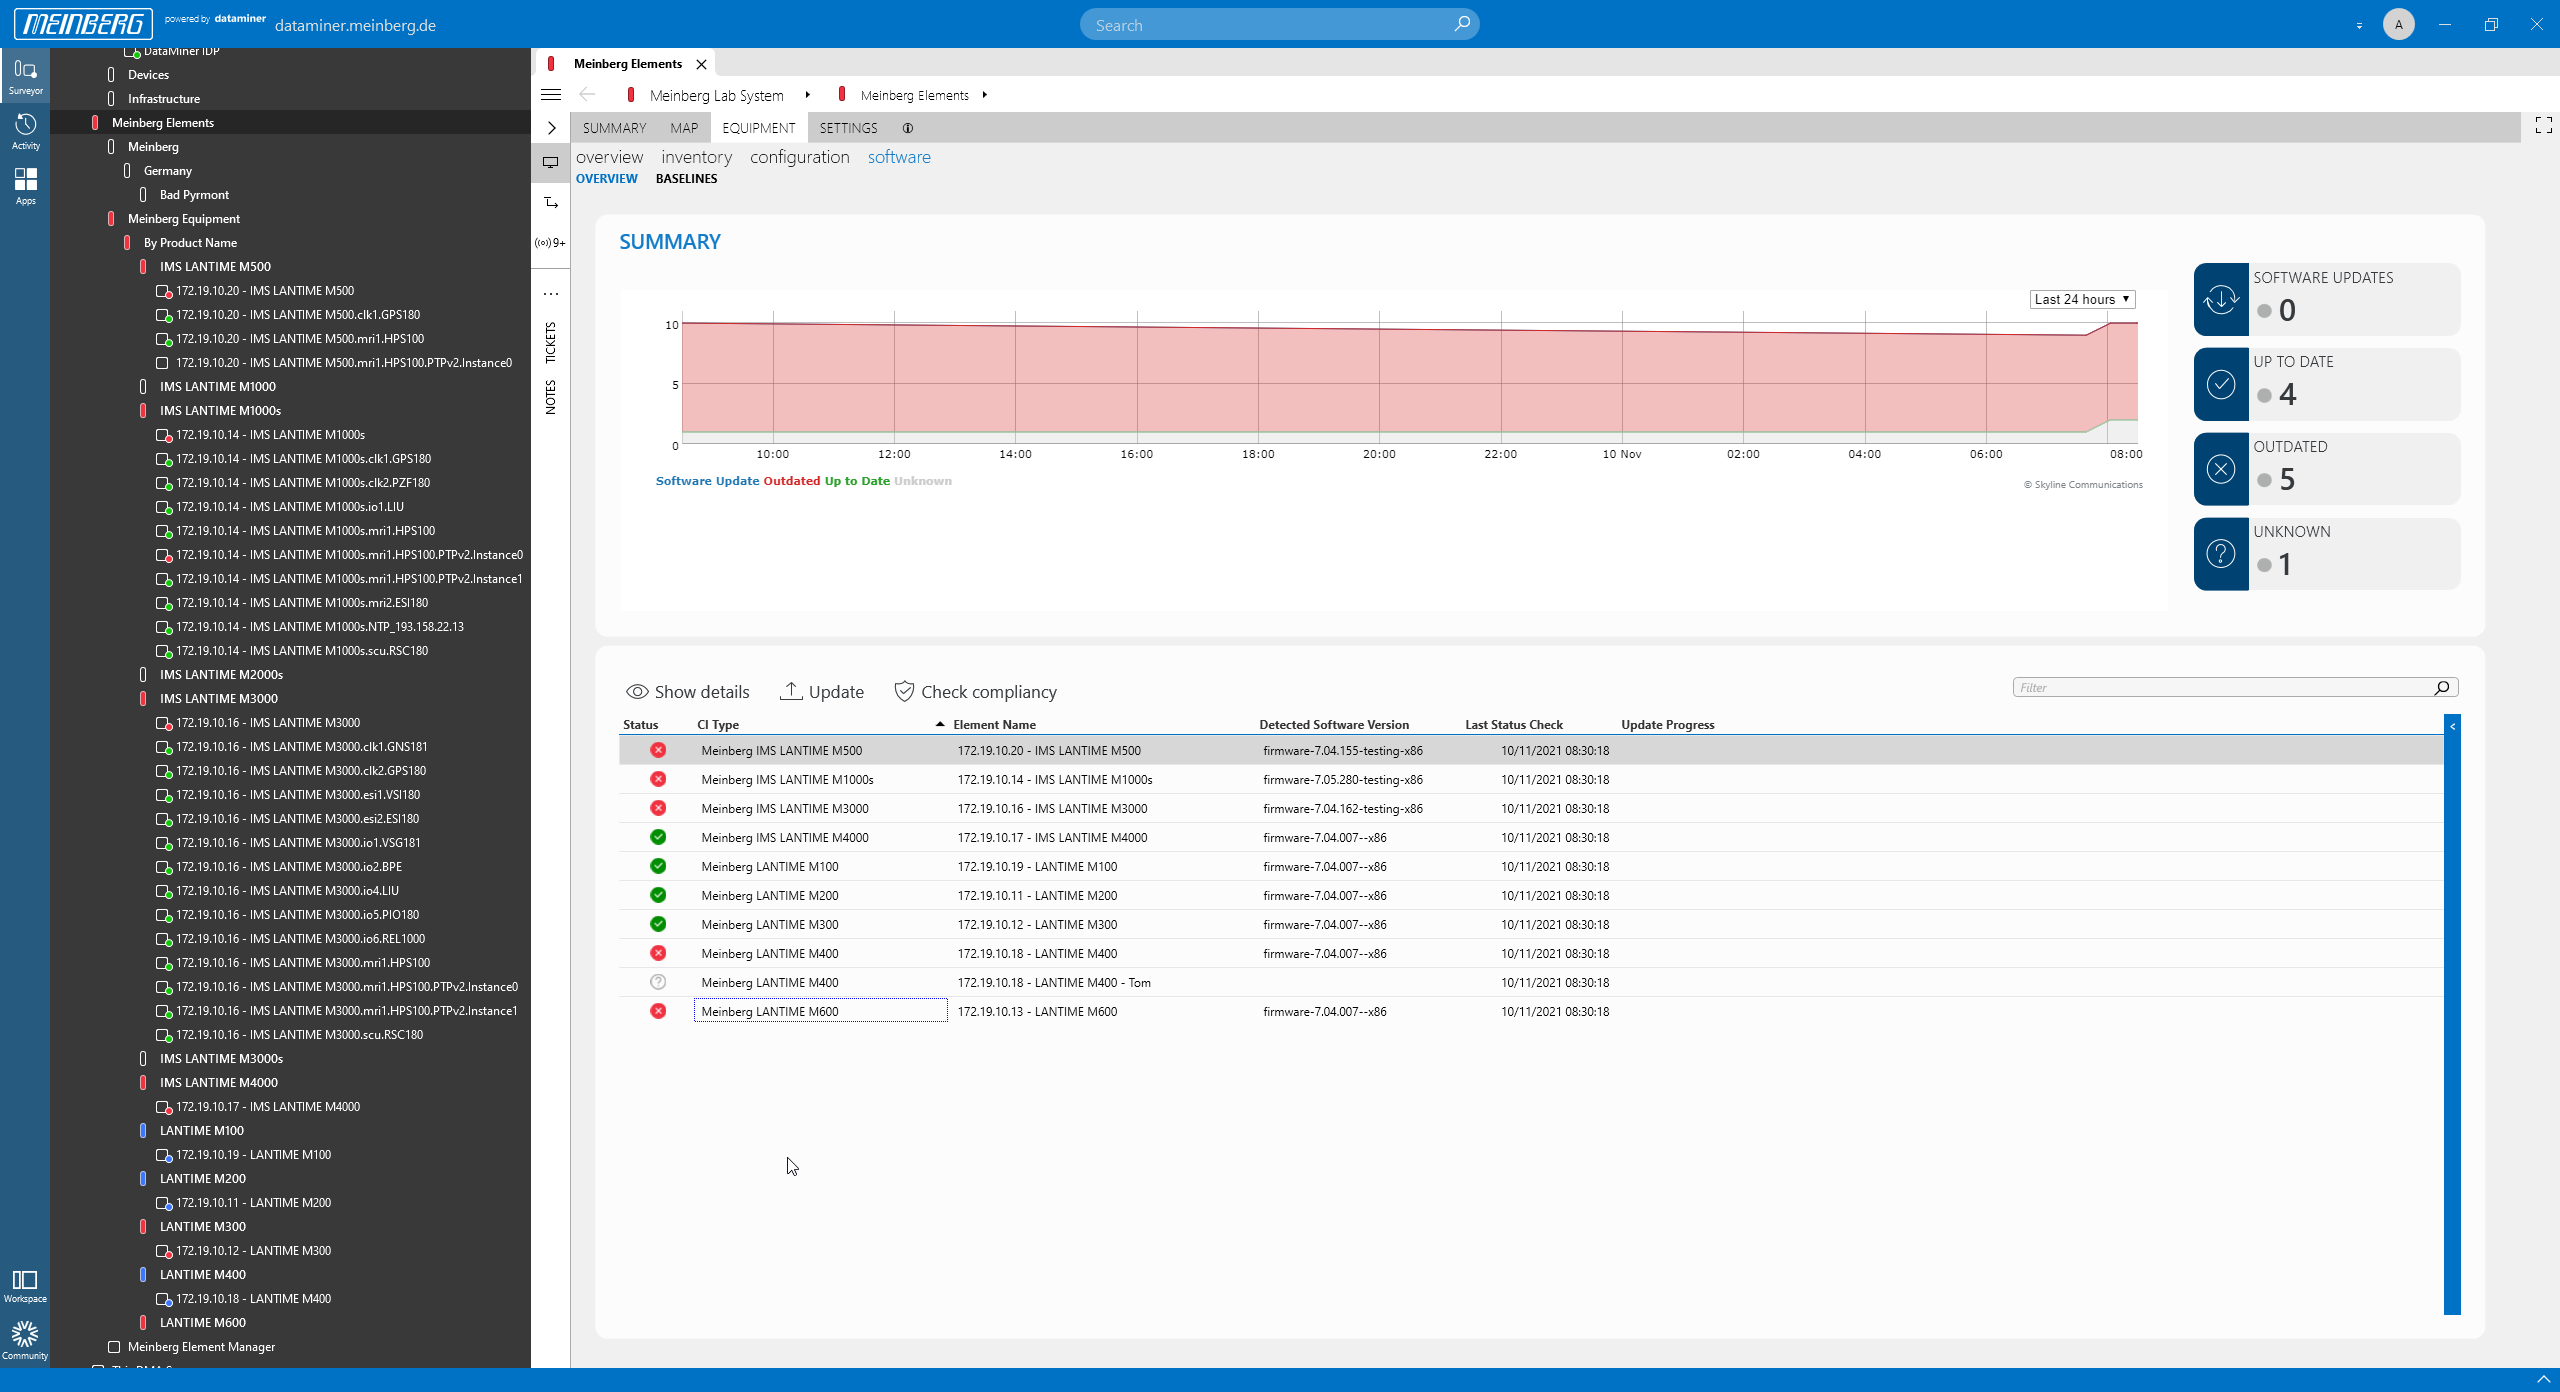Toggle the Up to Date legend entry

point(857,481)
